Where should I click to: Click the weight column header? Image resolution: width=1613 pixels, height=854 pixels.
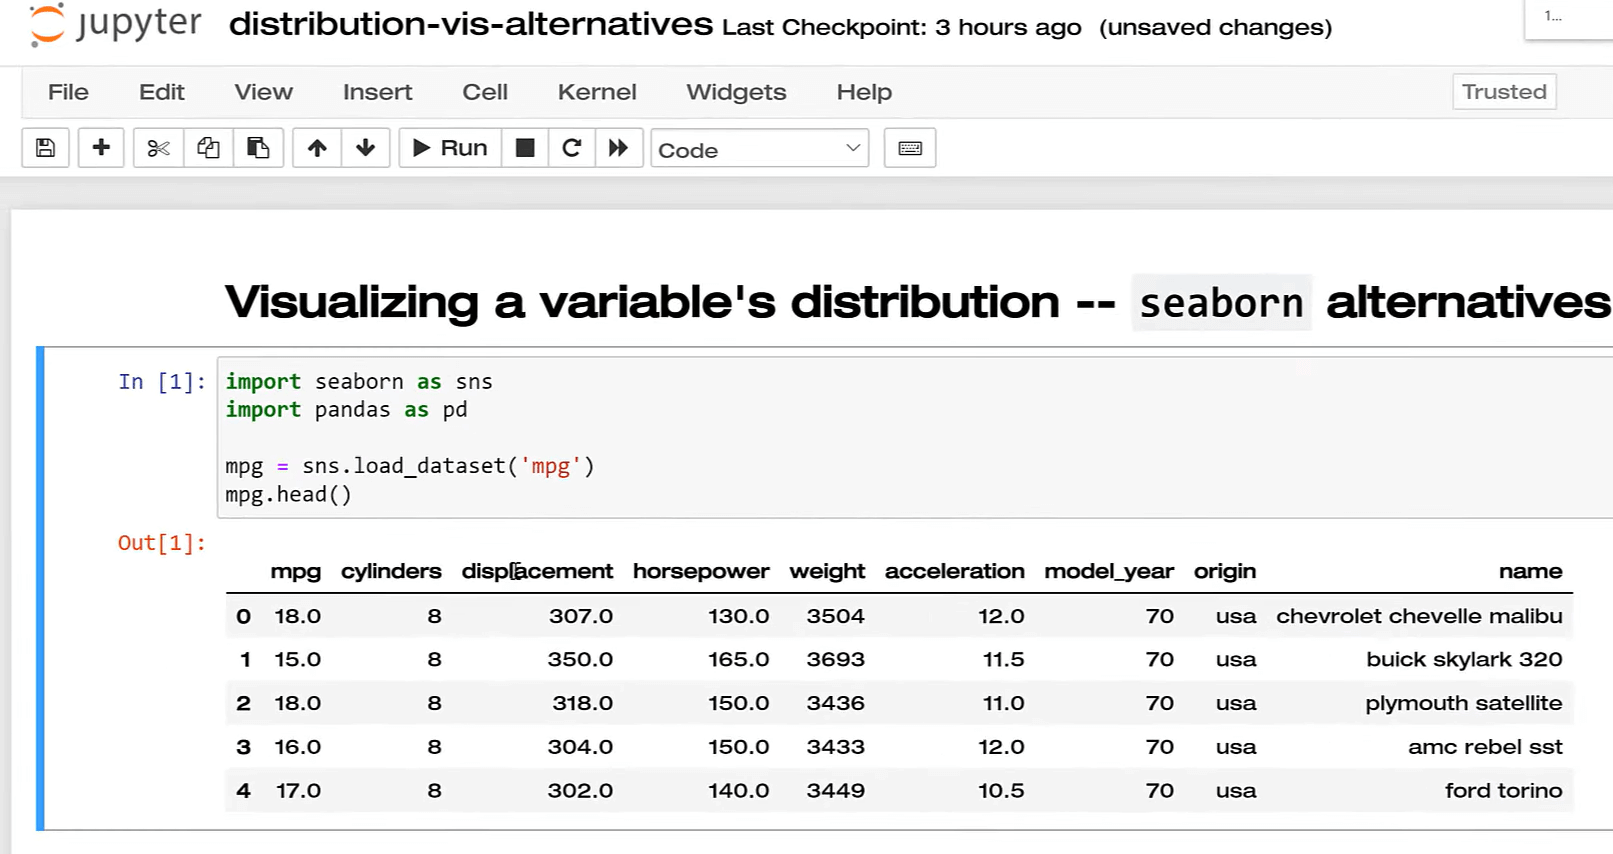827,571
